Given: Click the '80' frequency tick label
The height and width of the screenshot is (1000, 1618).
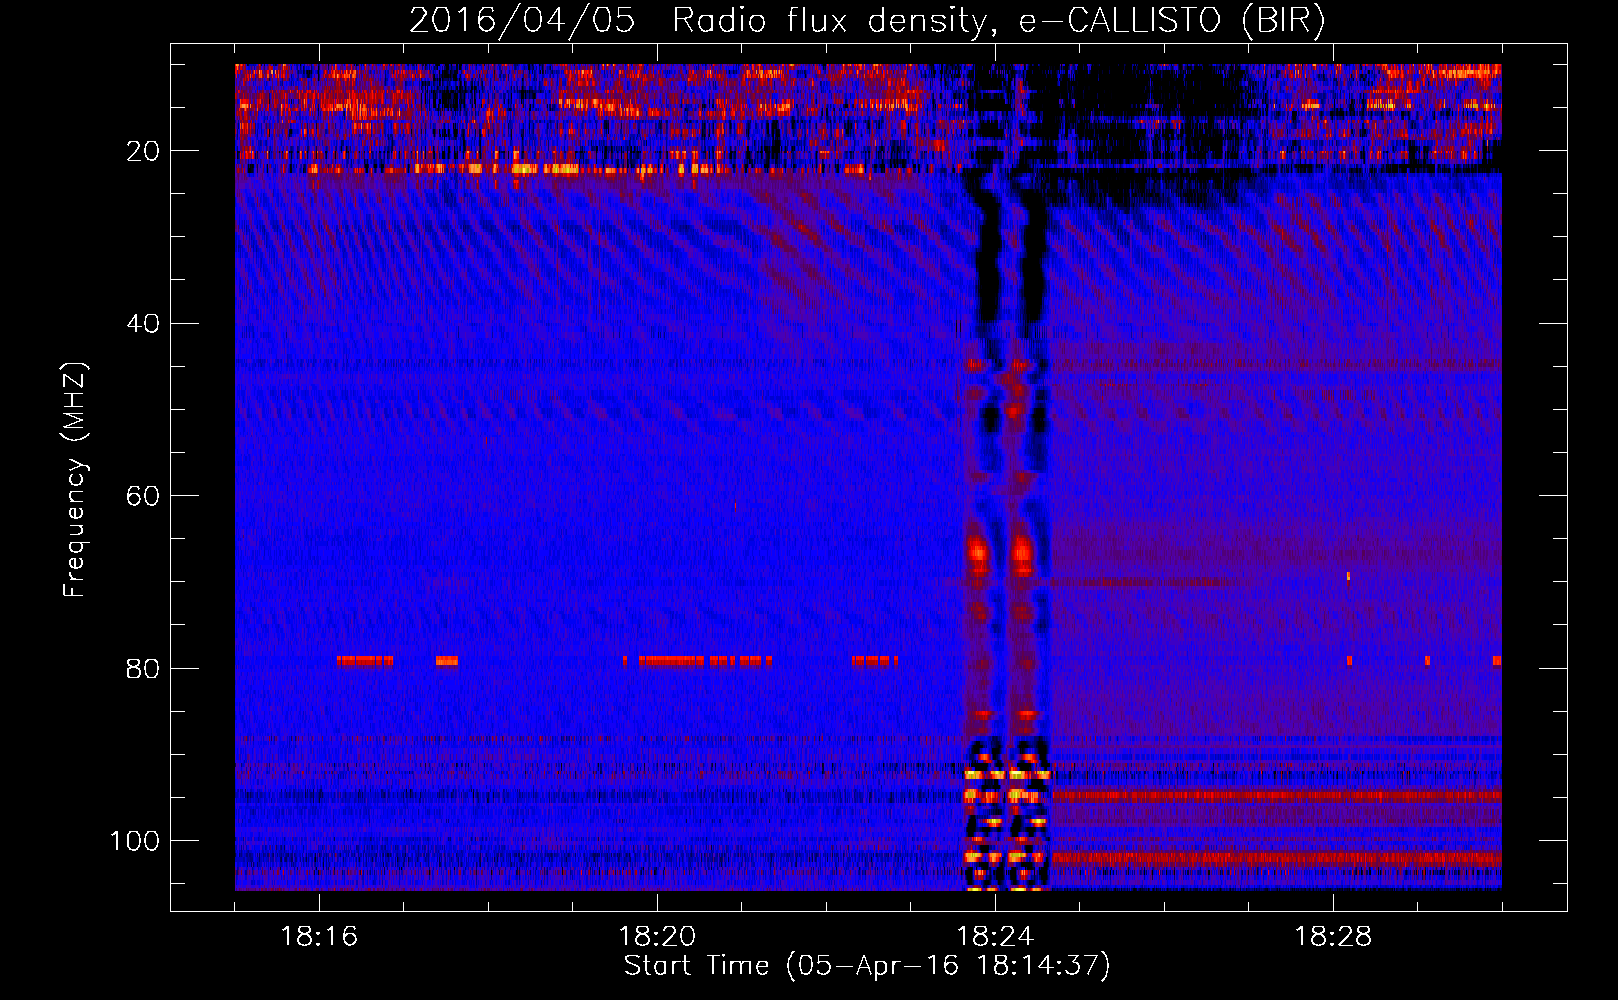Looking at the screenshot, I should tap(143, 668).
